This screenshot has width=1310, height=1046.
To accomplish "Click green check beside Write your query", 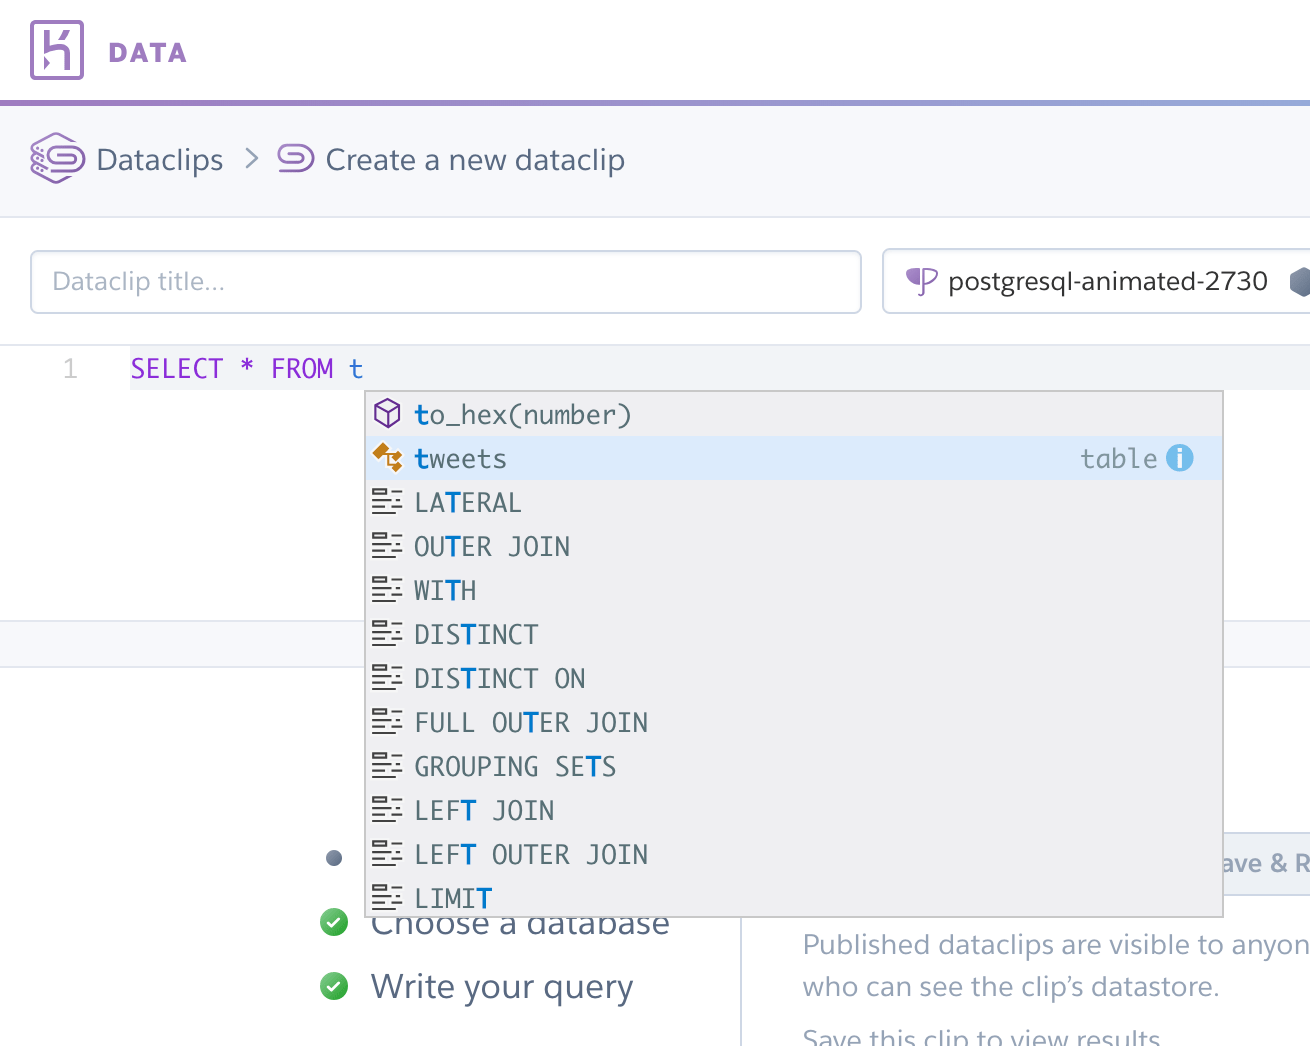I will pyautogui.click(x=334, y=987).
